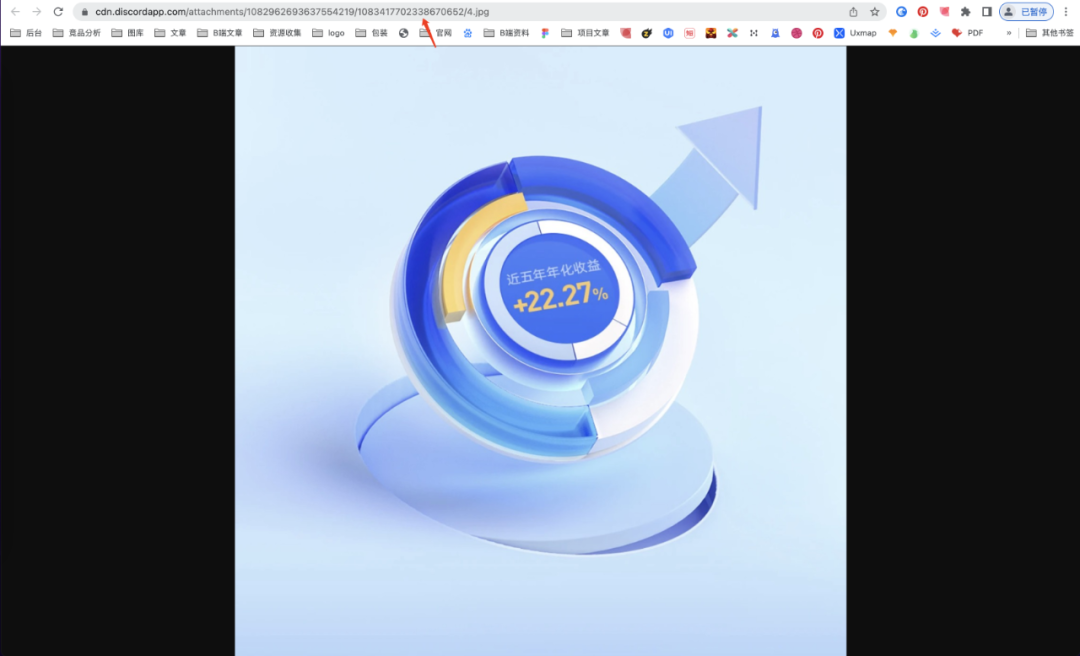Open the 项目文章 bookmark folder

pyautogui.click(x=585, y=33)
